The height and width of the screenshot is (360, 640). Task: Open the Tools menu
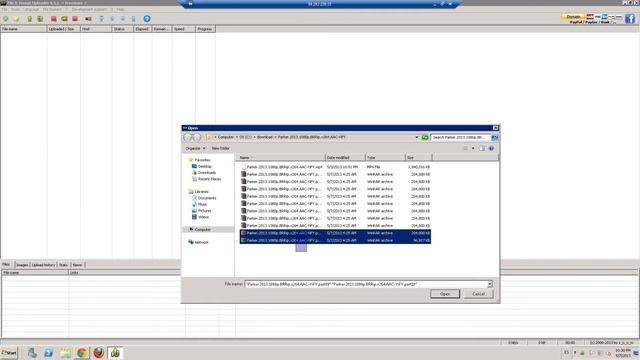pos(16,9)
